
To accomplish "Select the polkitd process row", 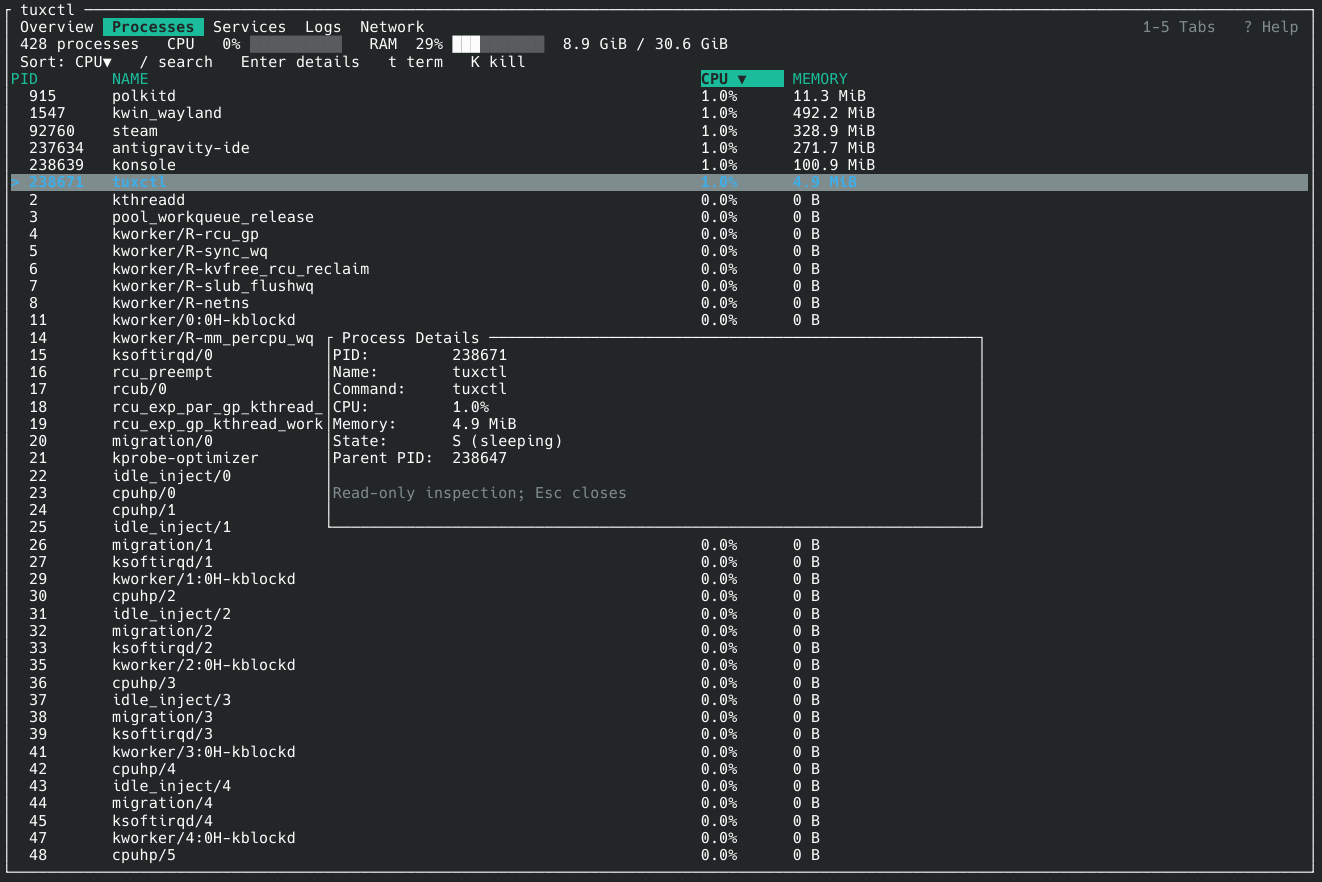I will point(659,96).
